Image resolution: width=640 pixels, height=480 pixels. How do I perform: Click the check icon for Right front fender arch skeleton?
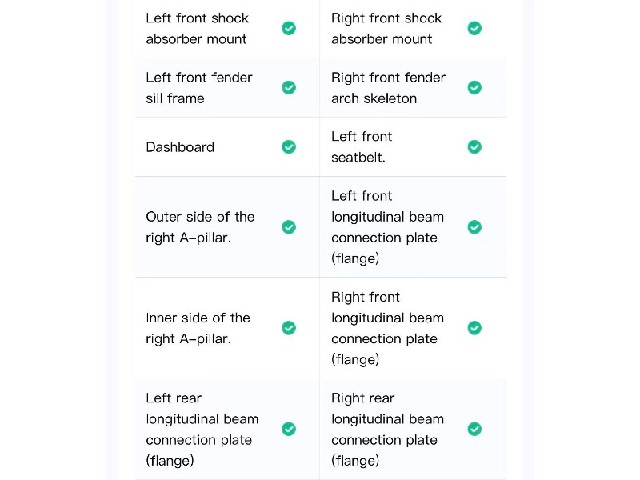[x=475, y=87]
